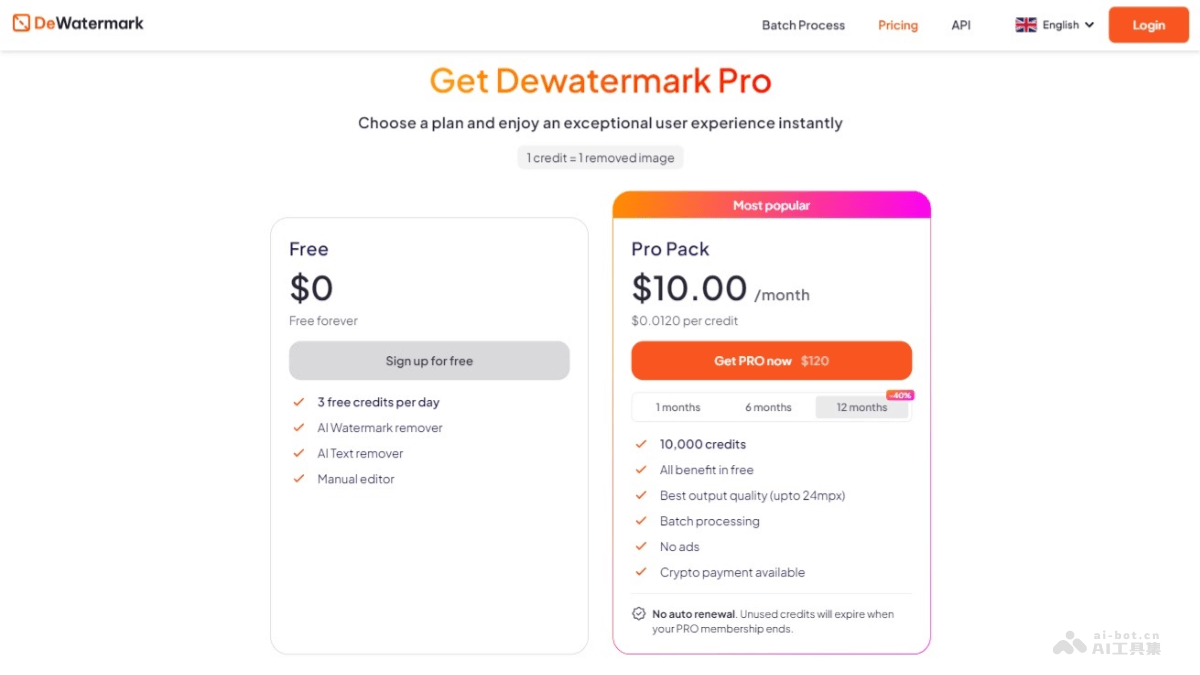Select the 1 months billing option
Image resolution: width=1200 pixels, height=675 pixels.
pos(679,407)
